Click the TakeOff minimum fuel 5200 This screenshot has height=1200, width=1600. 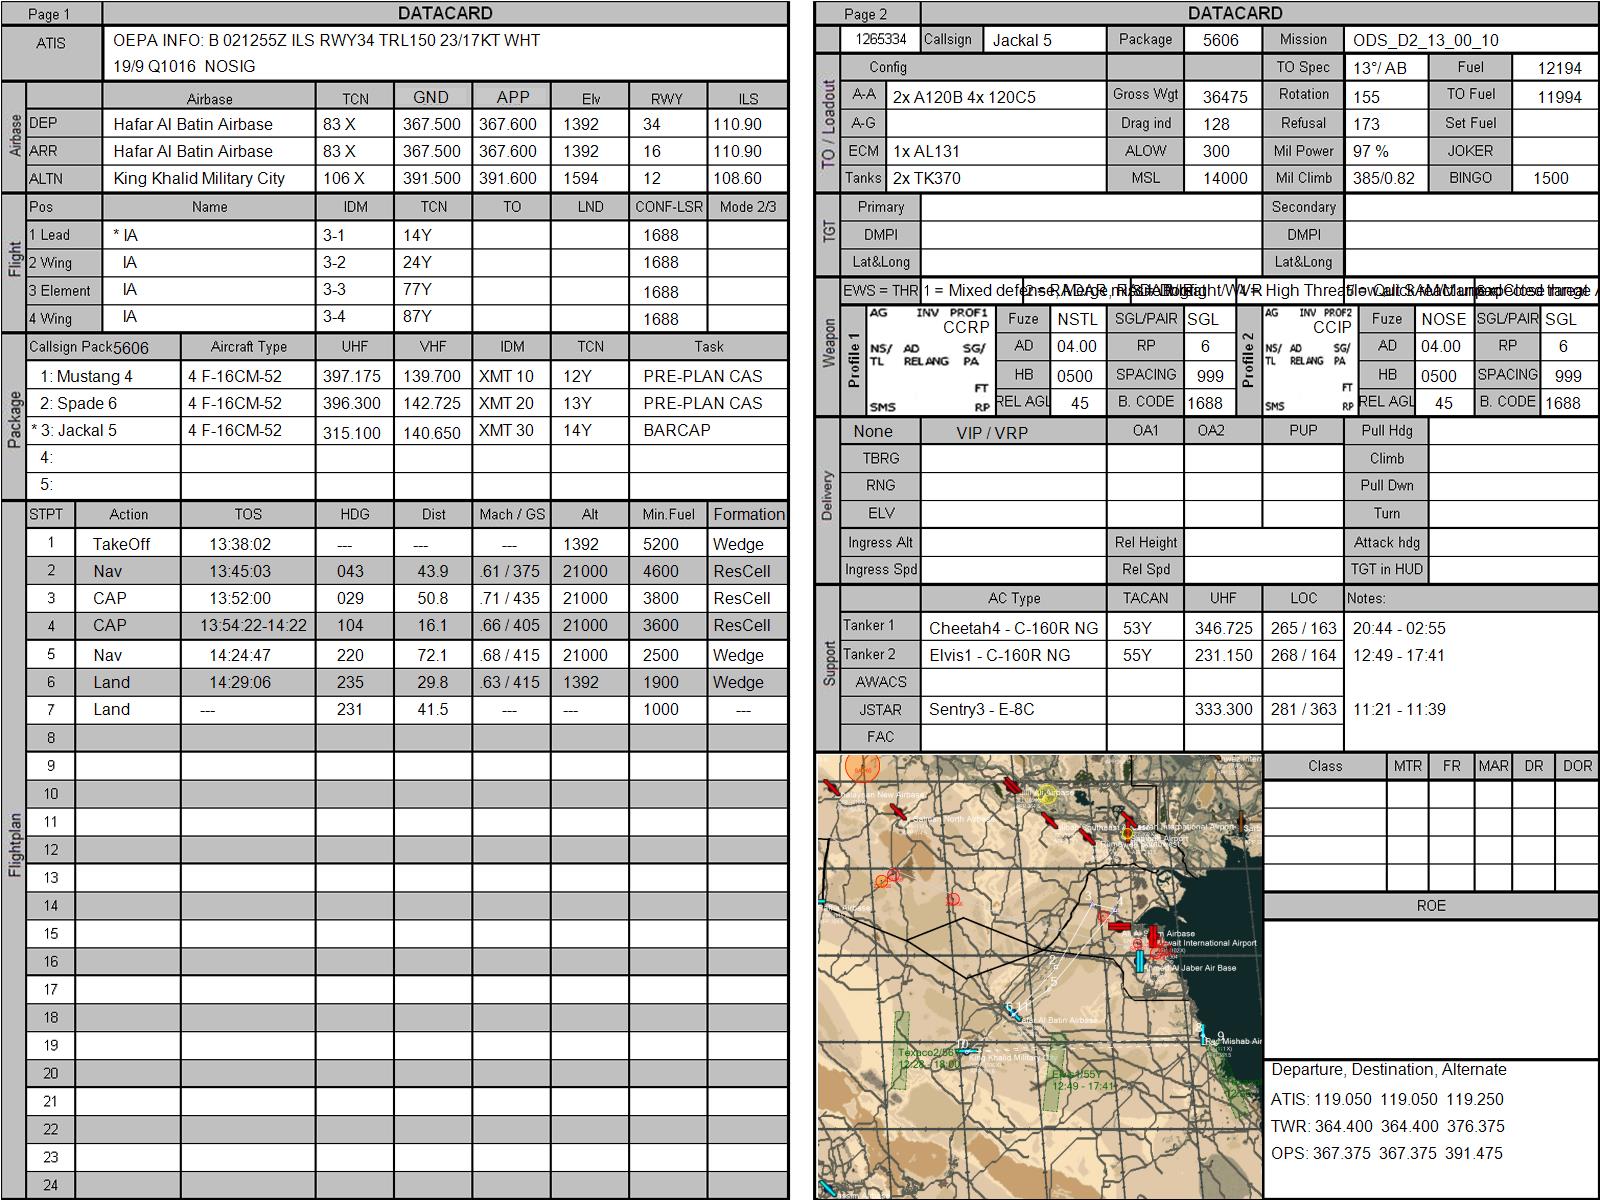660,545
